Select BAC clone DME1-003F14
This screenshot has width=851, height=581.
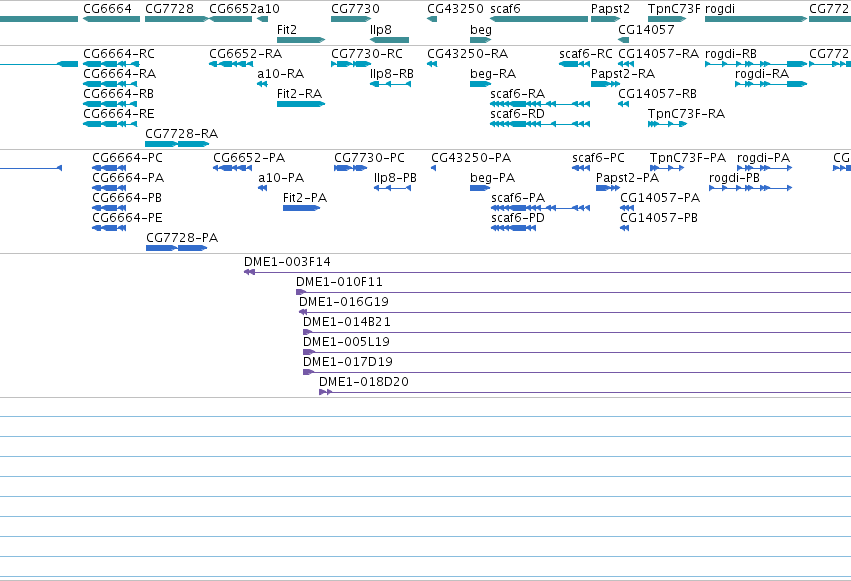click(548, 272)
